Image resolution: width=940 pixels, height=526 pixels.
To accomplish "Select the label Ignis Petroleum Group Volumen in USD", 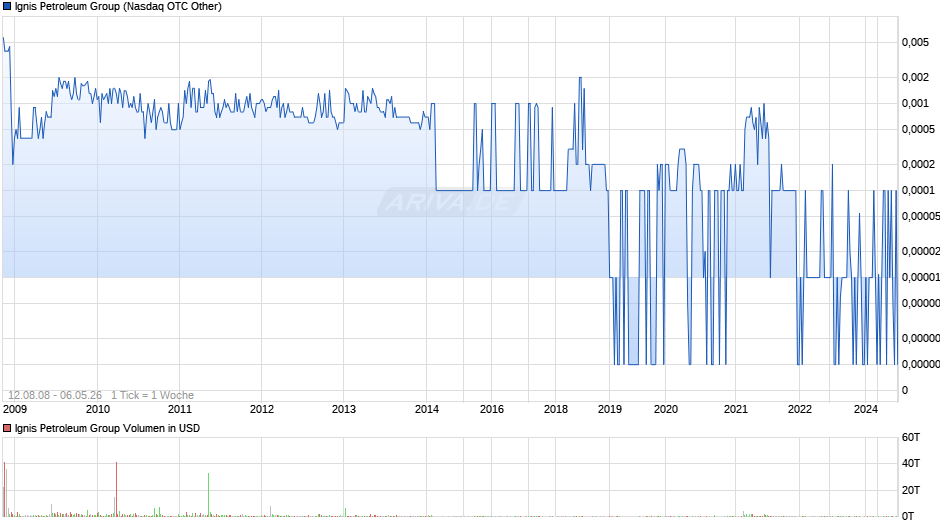I will click(x=107, y=428).
